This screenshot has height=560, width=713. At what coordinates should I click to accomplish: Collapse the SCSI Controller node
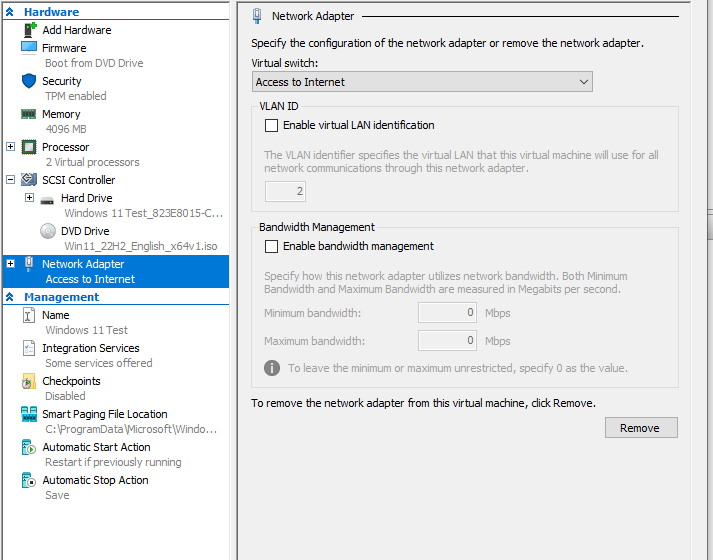coord(10,180)
